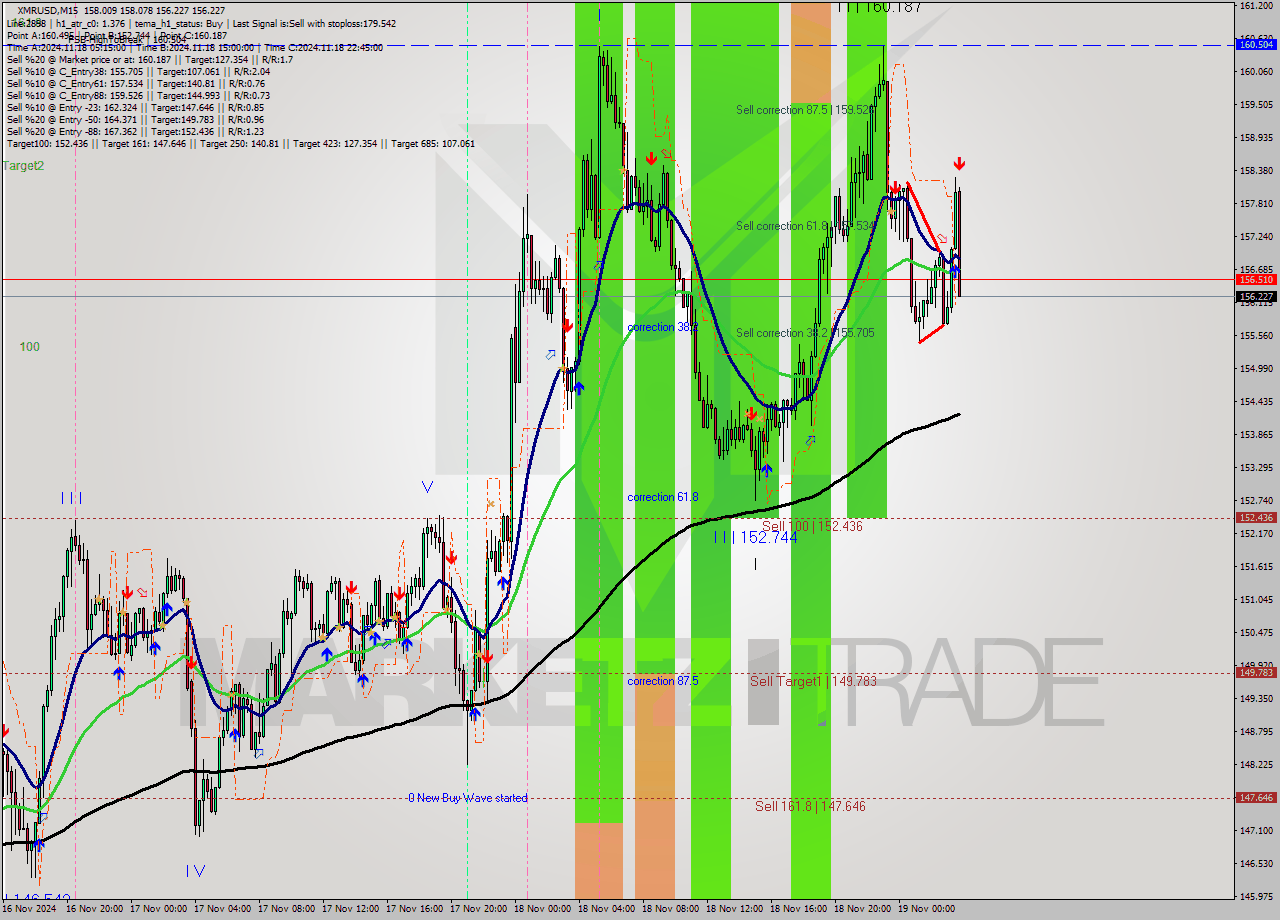Click '19 Nov 00:00' on time axis
The width and height of the screenshot is (1280, 920).
click(x=926, y=909)
